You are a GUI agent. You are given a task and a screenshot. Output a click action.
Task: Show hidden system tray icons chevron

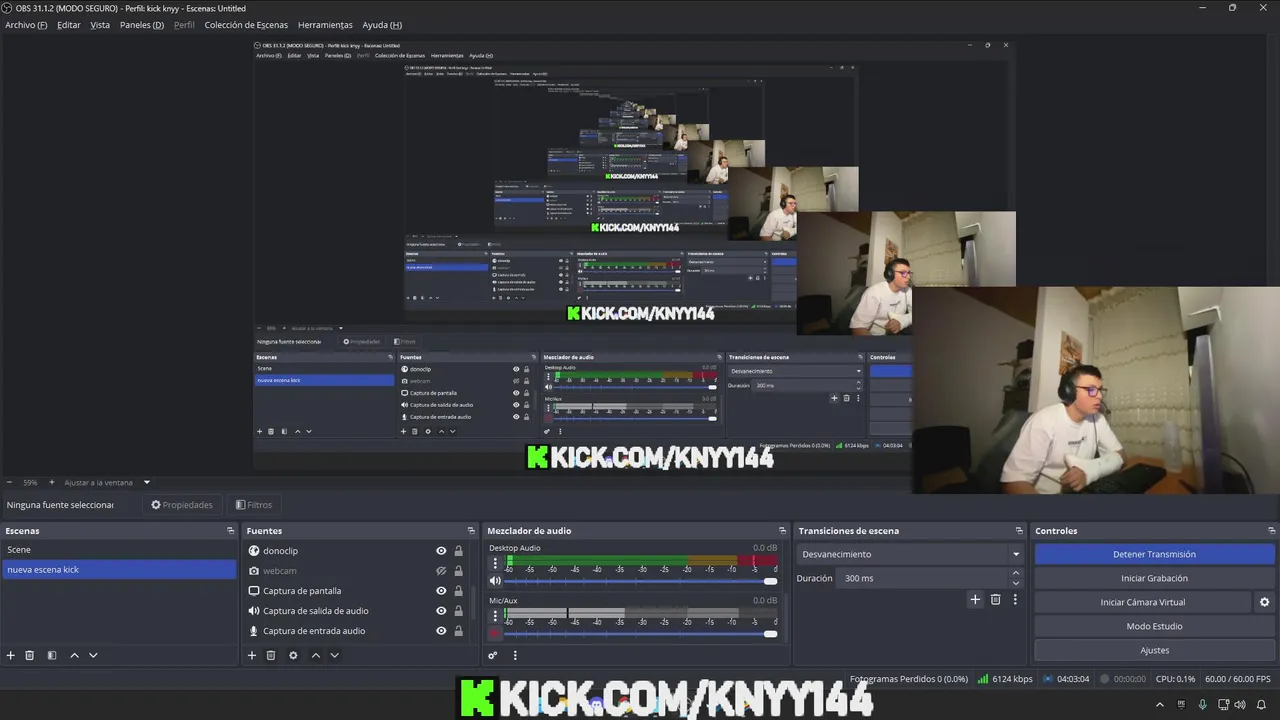tap(1160, 705)
